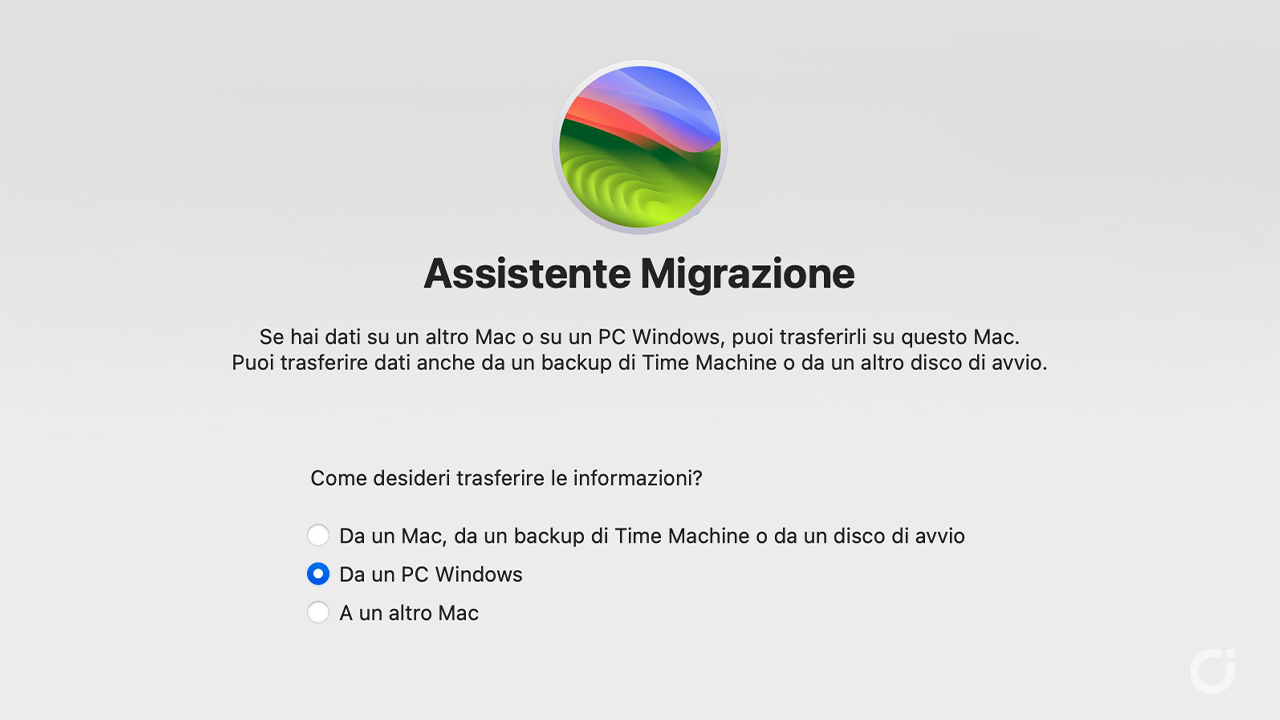Screen dimensions: 1280x720
Task: Click the 'Assistente Migrazione' title
Action: [x=640, y=273]
